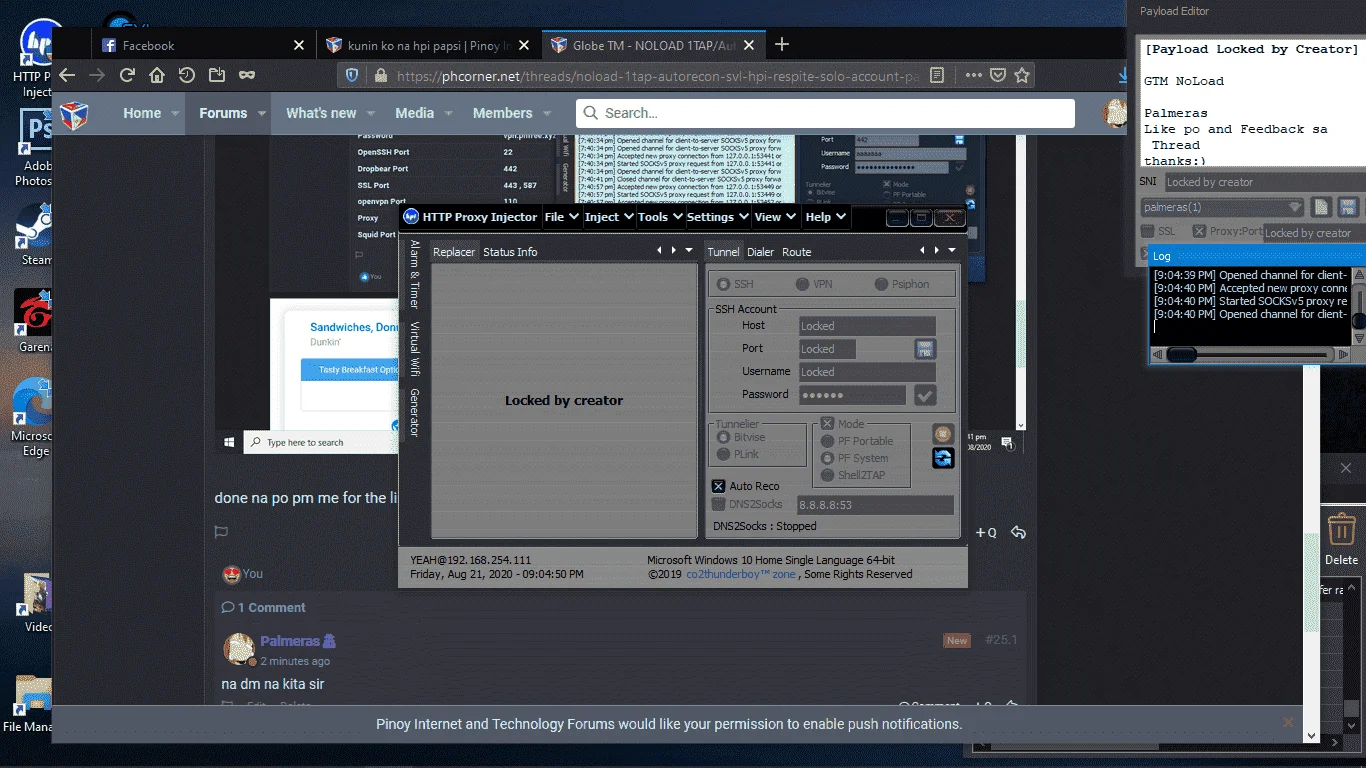Open Steam desktop shortcut
Image resolution: width=1366 pixels, height=768 pixels.
(36, 233)
